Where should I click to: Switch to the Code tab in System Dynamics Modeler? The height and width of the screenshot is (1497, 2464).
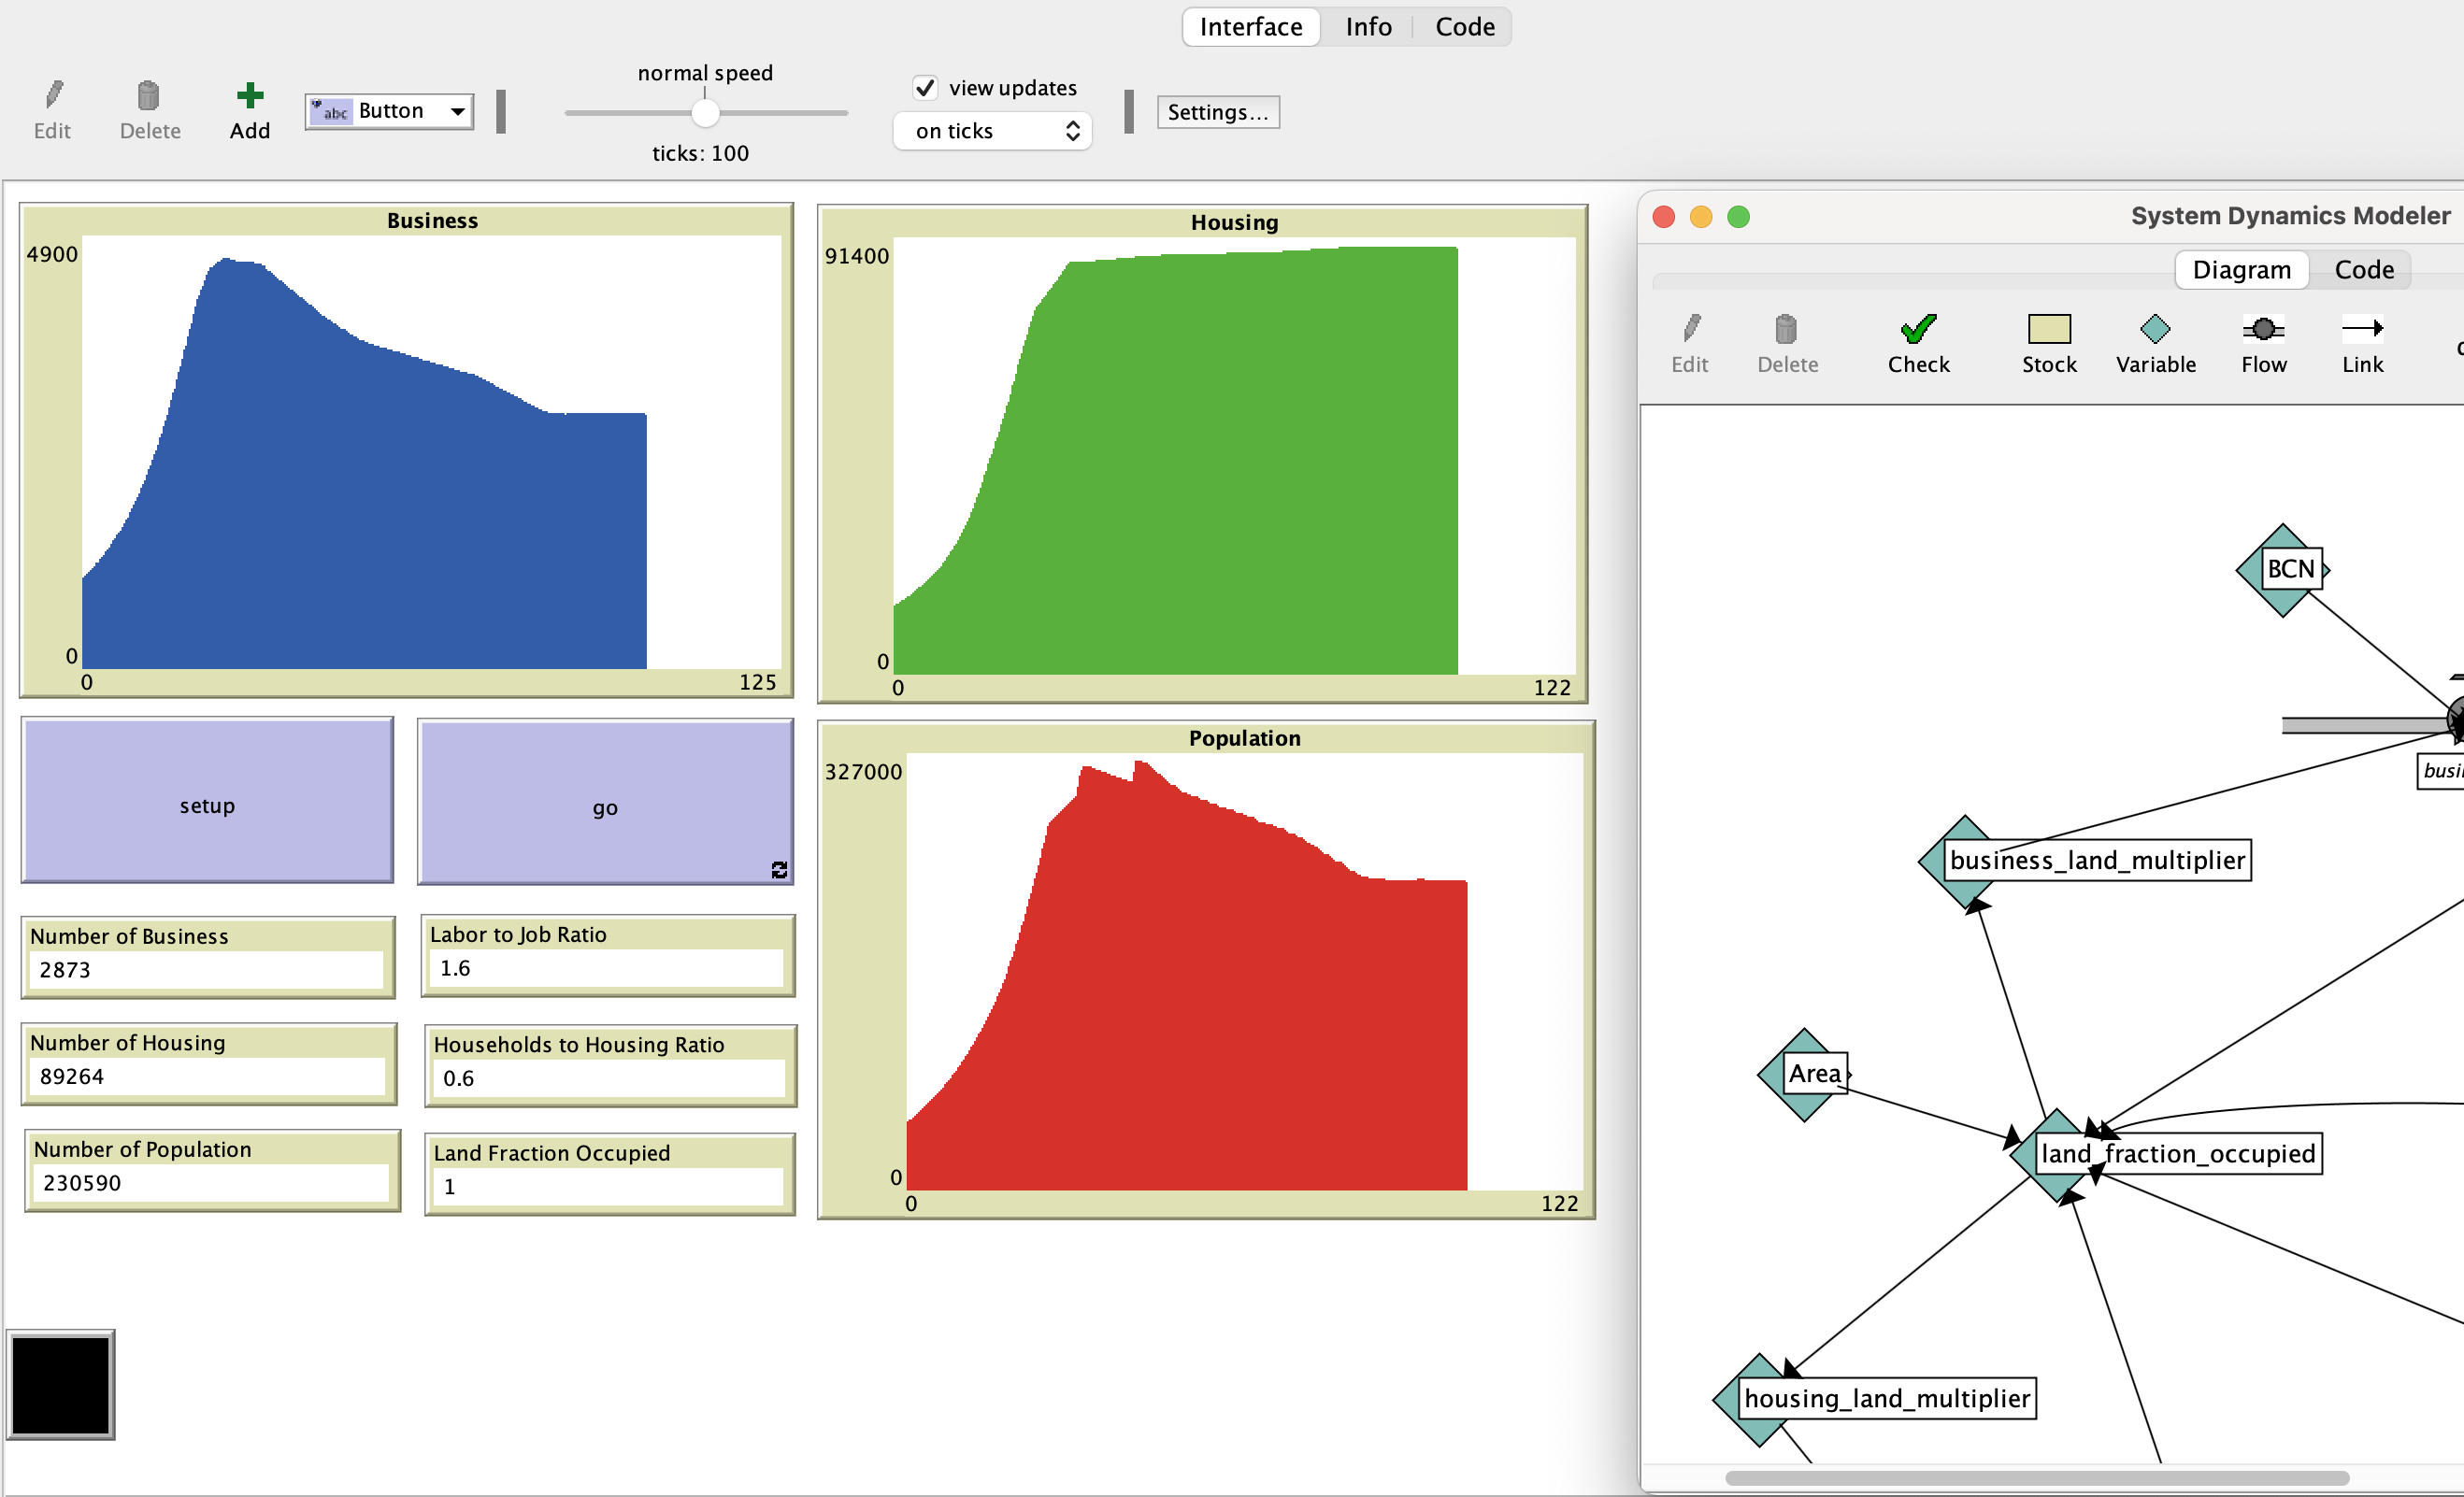click(2362, 269)
